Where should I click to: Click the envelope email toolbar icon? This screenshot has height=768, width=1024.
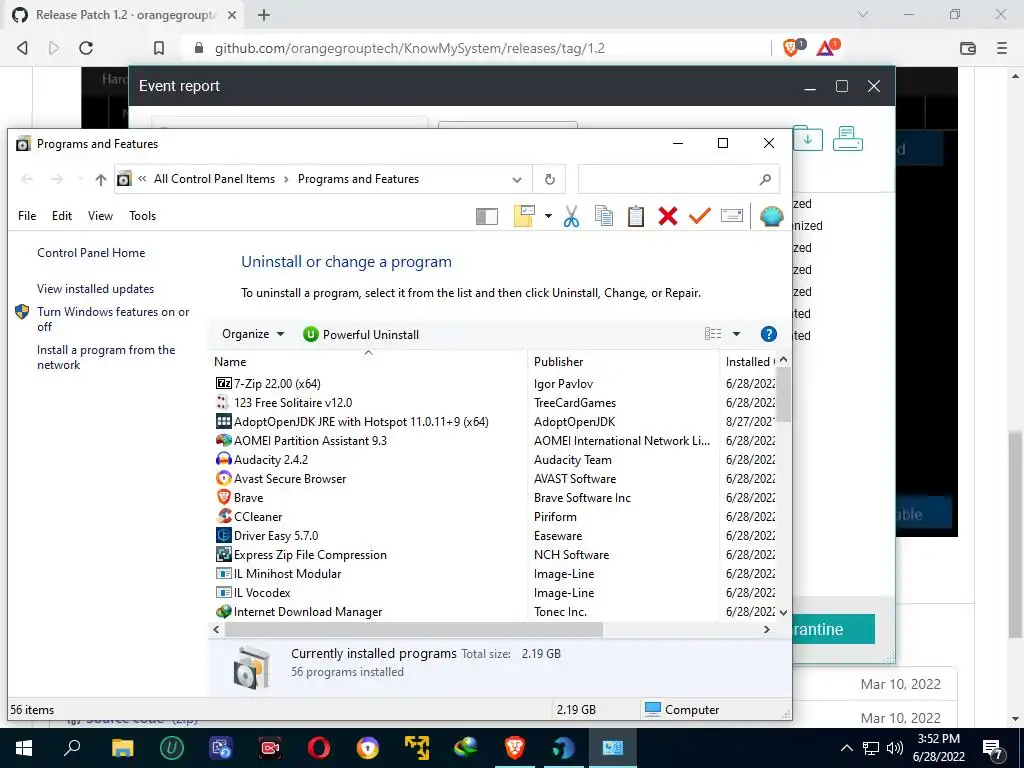(x=731, y=216)
